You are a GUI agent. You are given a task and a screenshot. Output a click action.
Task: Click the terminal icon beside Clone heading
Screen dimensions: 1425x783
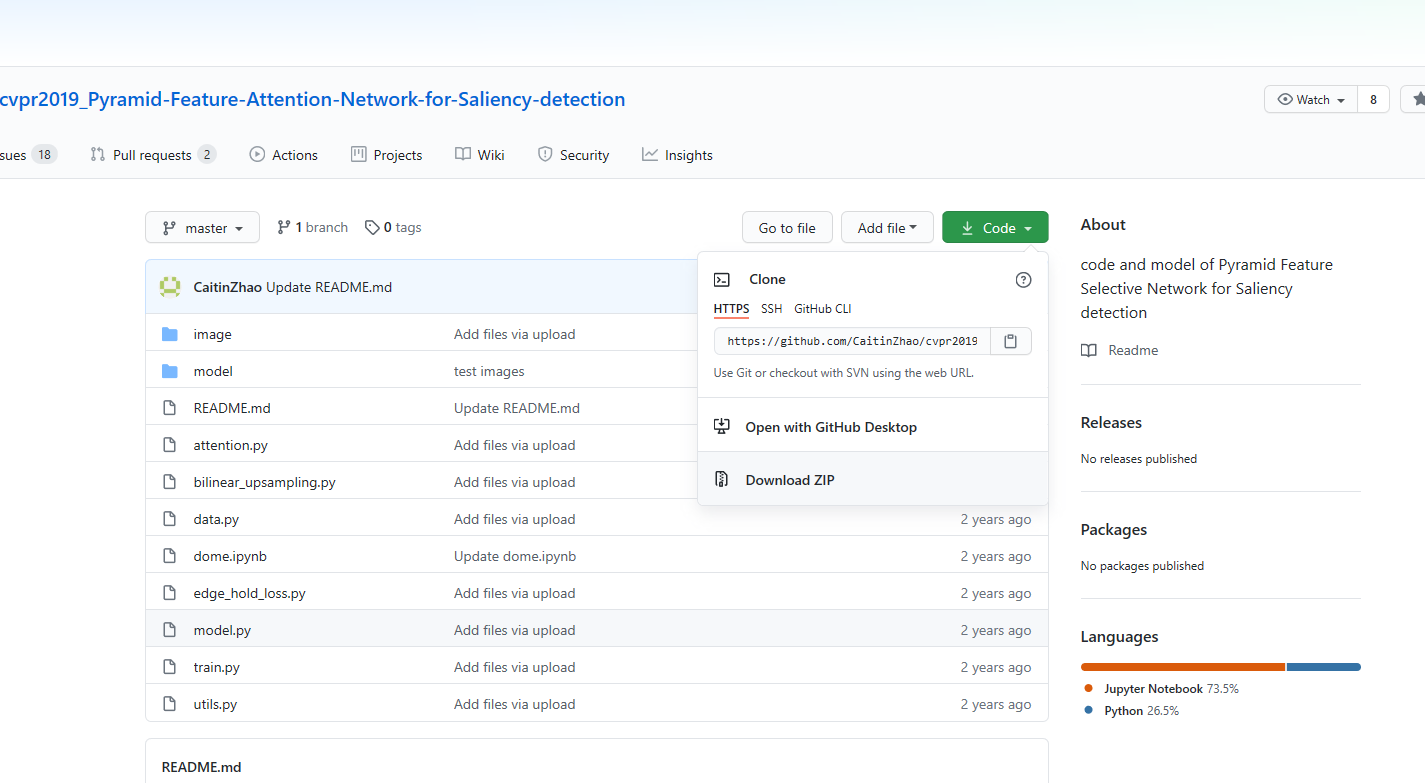click(722, 280)
